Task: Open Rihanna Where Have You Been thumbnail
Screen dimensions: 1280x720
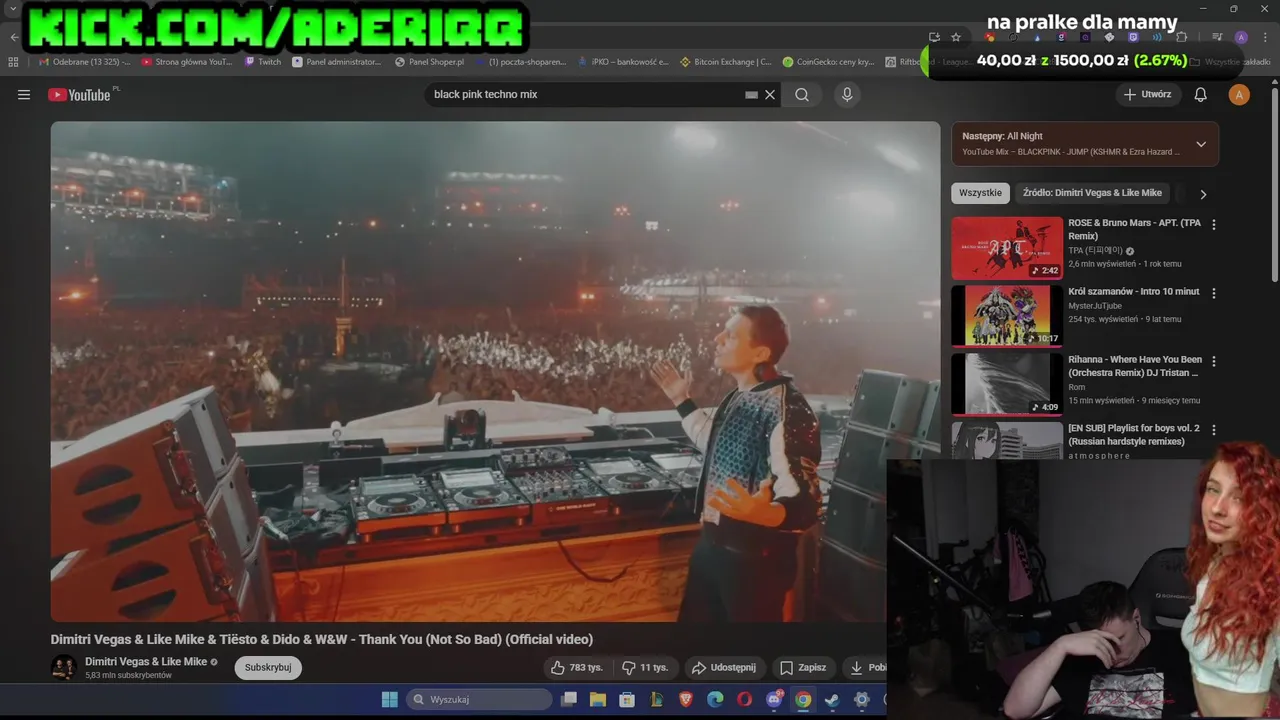Action: pos(1007,384)
